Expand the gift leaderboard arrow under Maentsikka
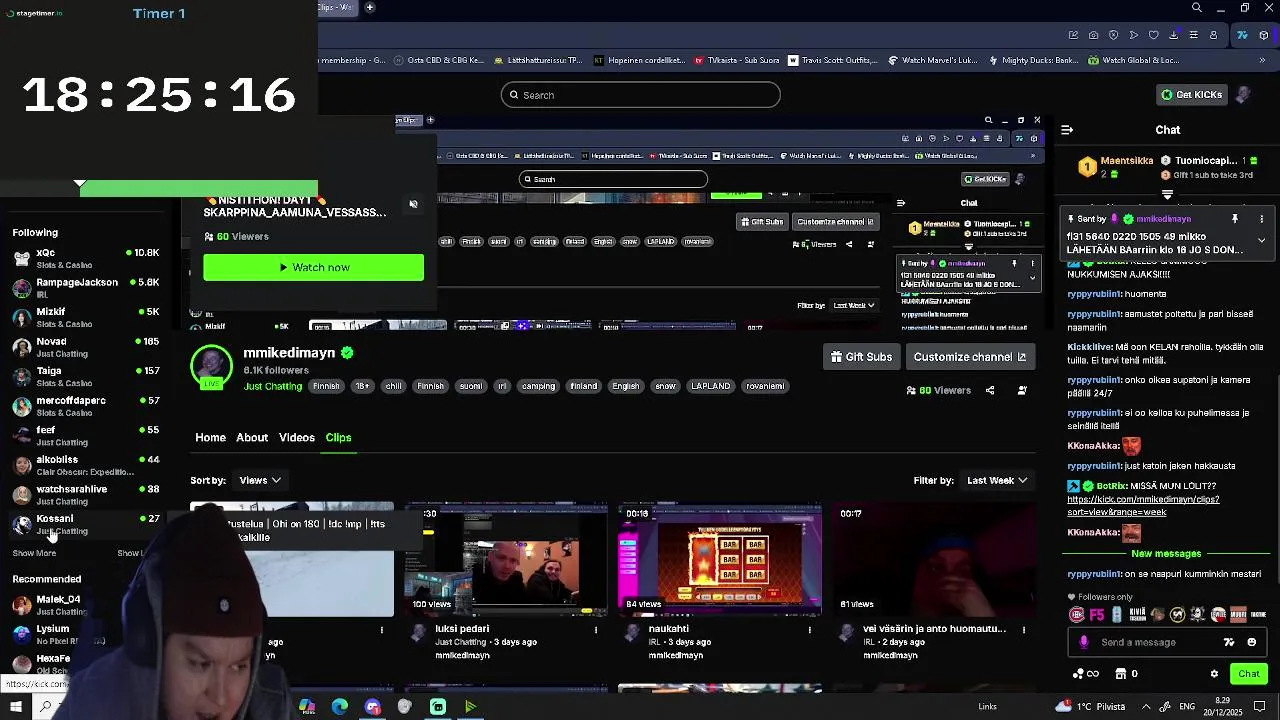Screen dimensions: 1280x720 [x=1167, y=194]
